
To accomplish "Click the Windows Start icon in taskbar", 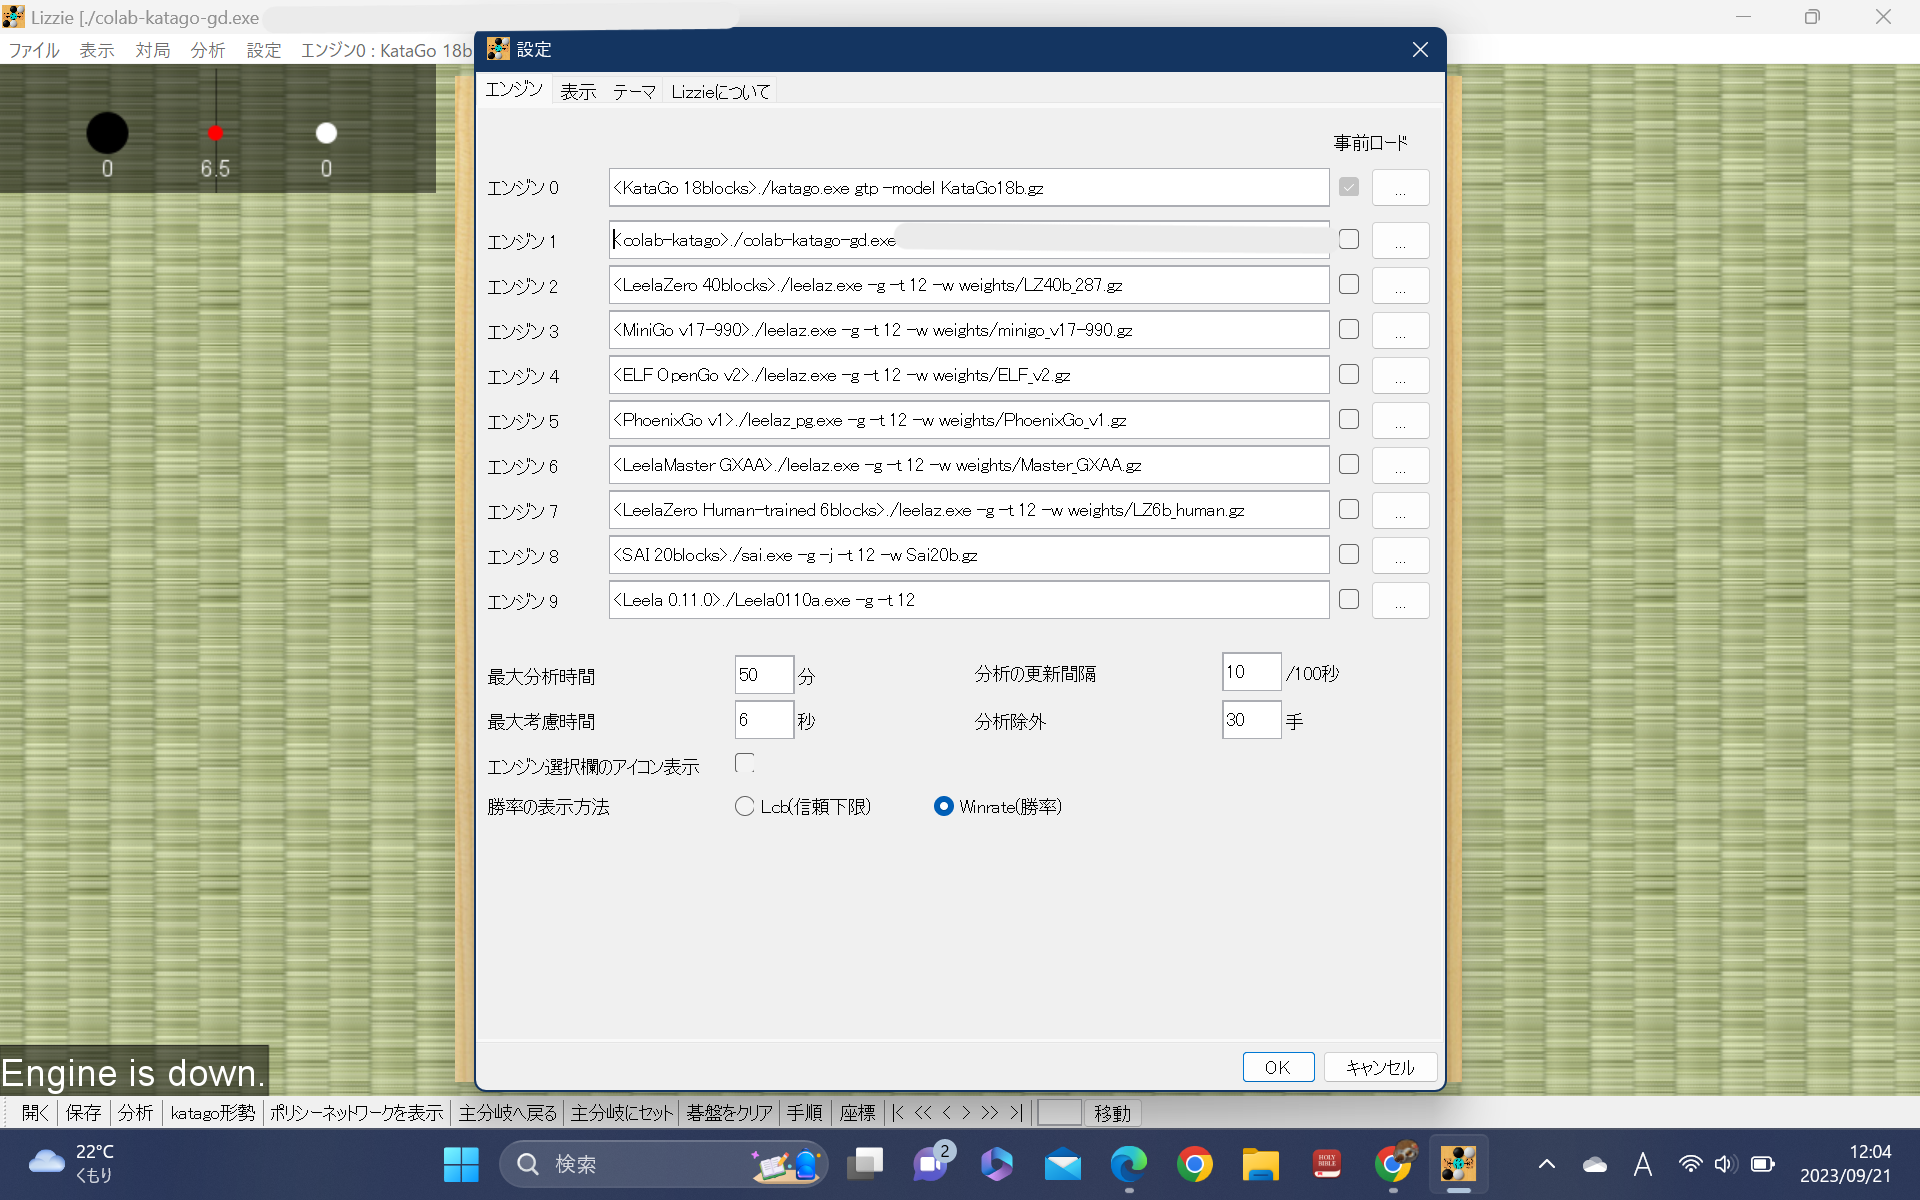I will 461,1164.
